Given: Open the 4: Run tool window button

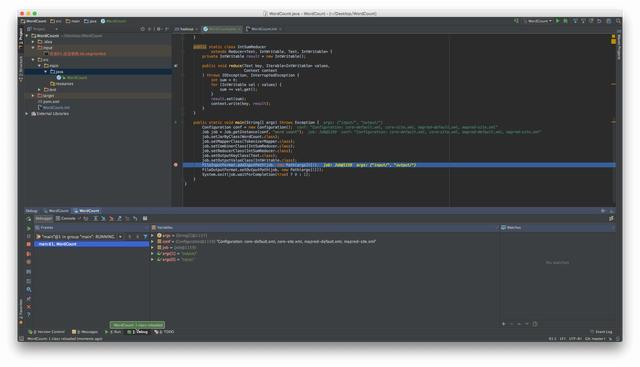Looking at the screenshot, I should coord(113,332).
